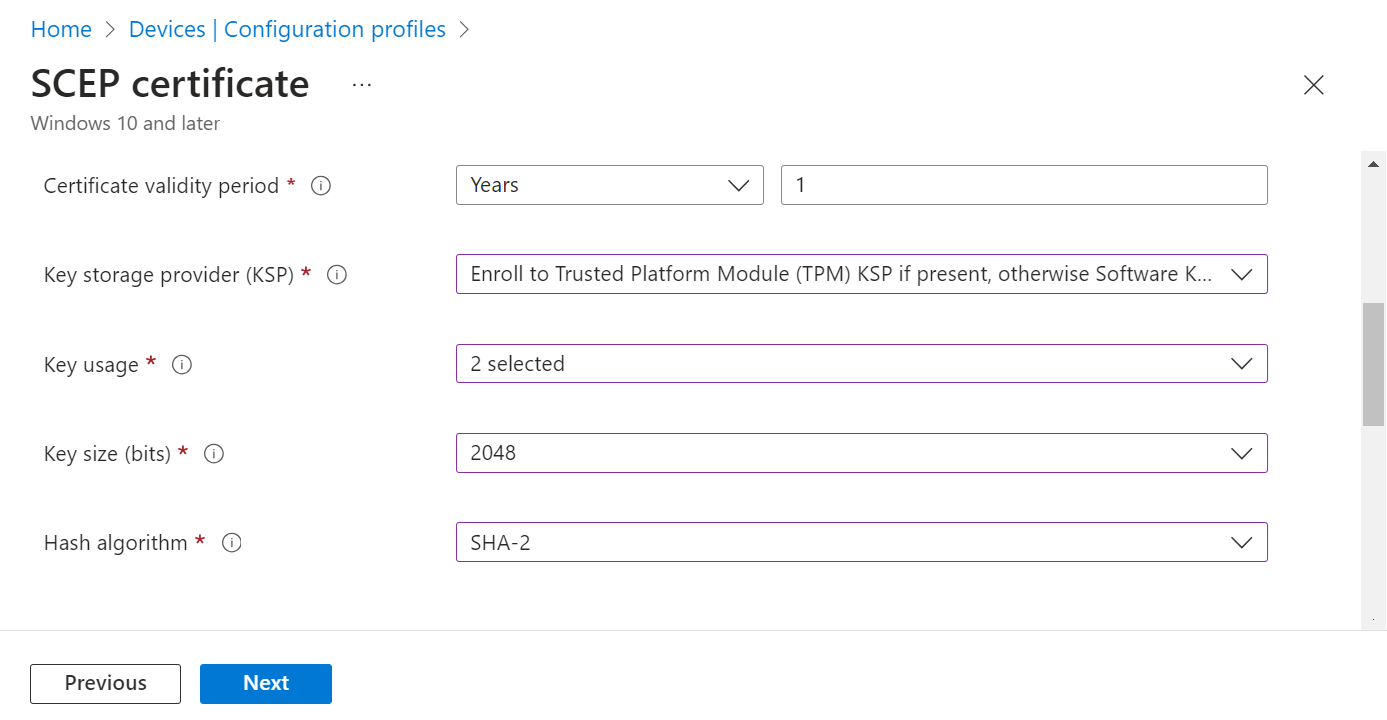The width and height of the screenshot is (1387, 720).
Task: Open the SHA-2 hash algorithm dropdown
Action: [x=861, y=542]
